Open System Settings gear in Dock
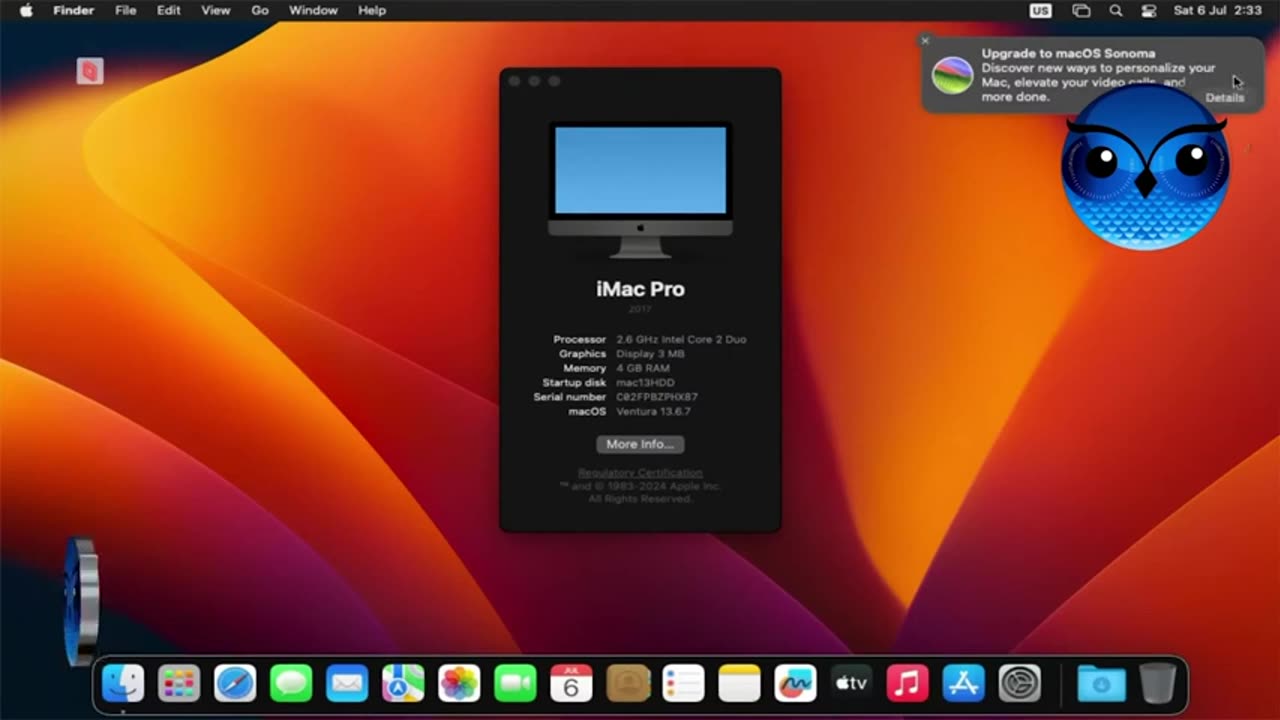Screen dimensions: 1280x720 (1020, 684)
